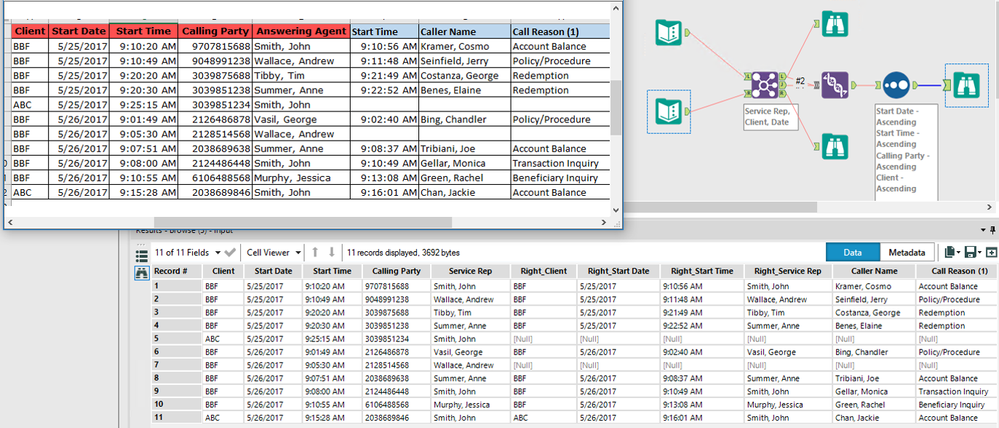Click the save results disk icon
Viewport: 999px width, 428px height.
click(972, 252)
